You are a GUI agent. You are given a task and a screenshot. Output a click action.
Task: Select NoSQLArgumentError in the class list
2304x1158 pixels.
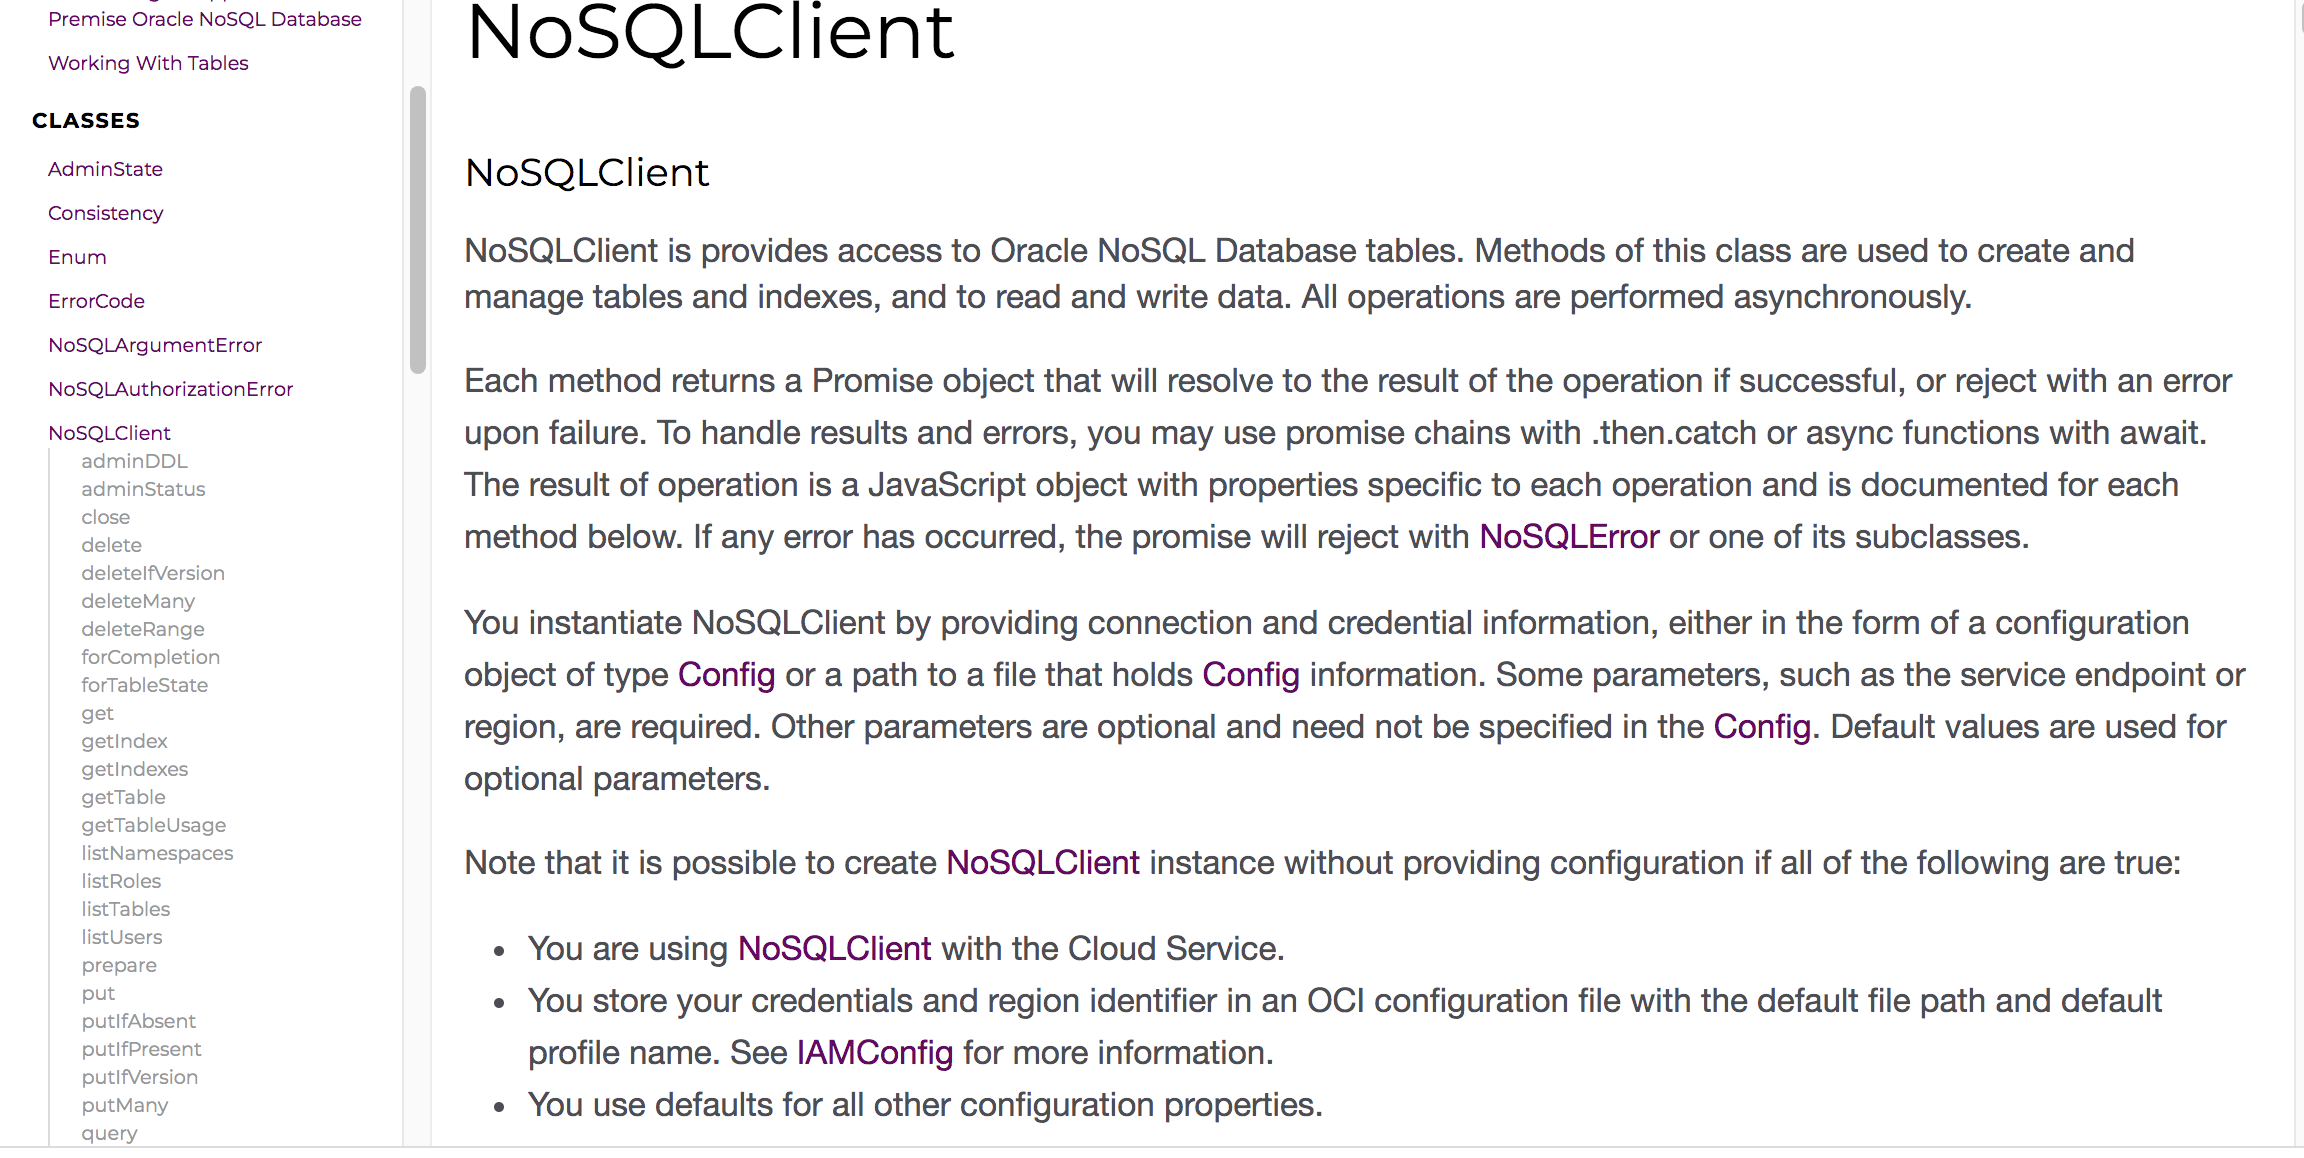(x=155, y=345)
